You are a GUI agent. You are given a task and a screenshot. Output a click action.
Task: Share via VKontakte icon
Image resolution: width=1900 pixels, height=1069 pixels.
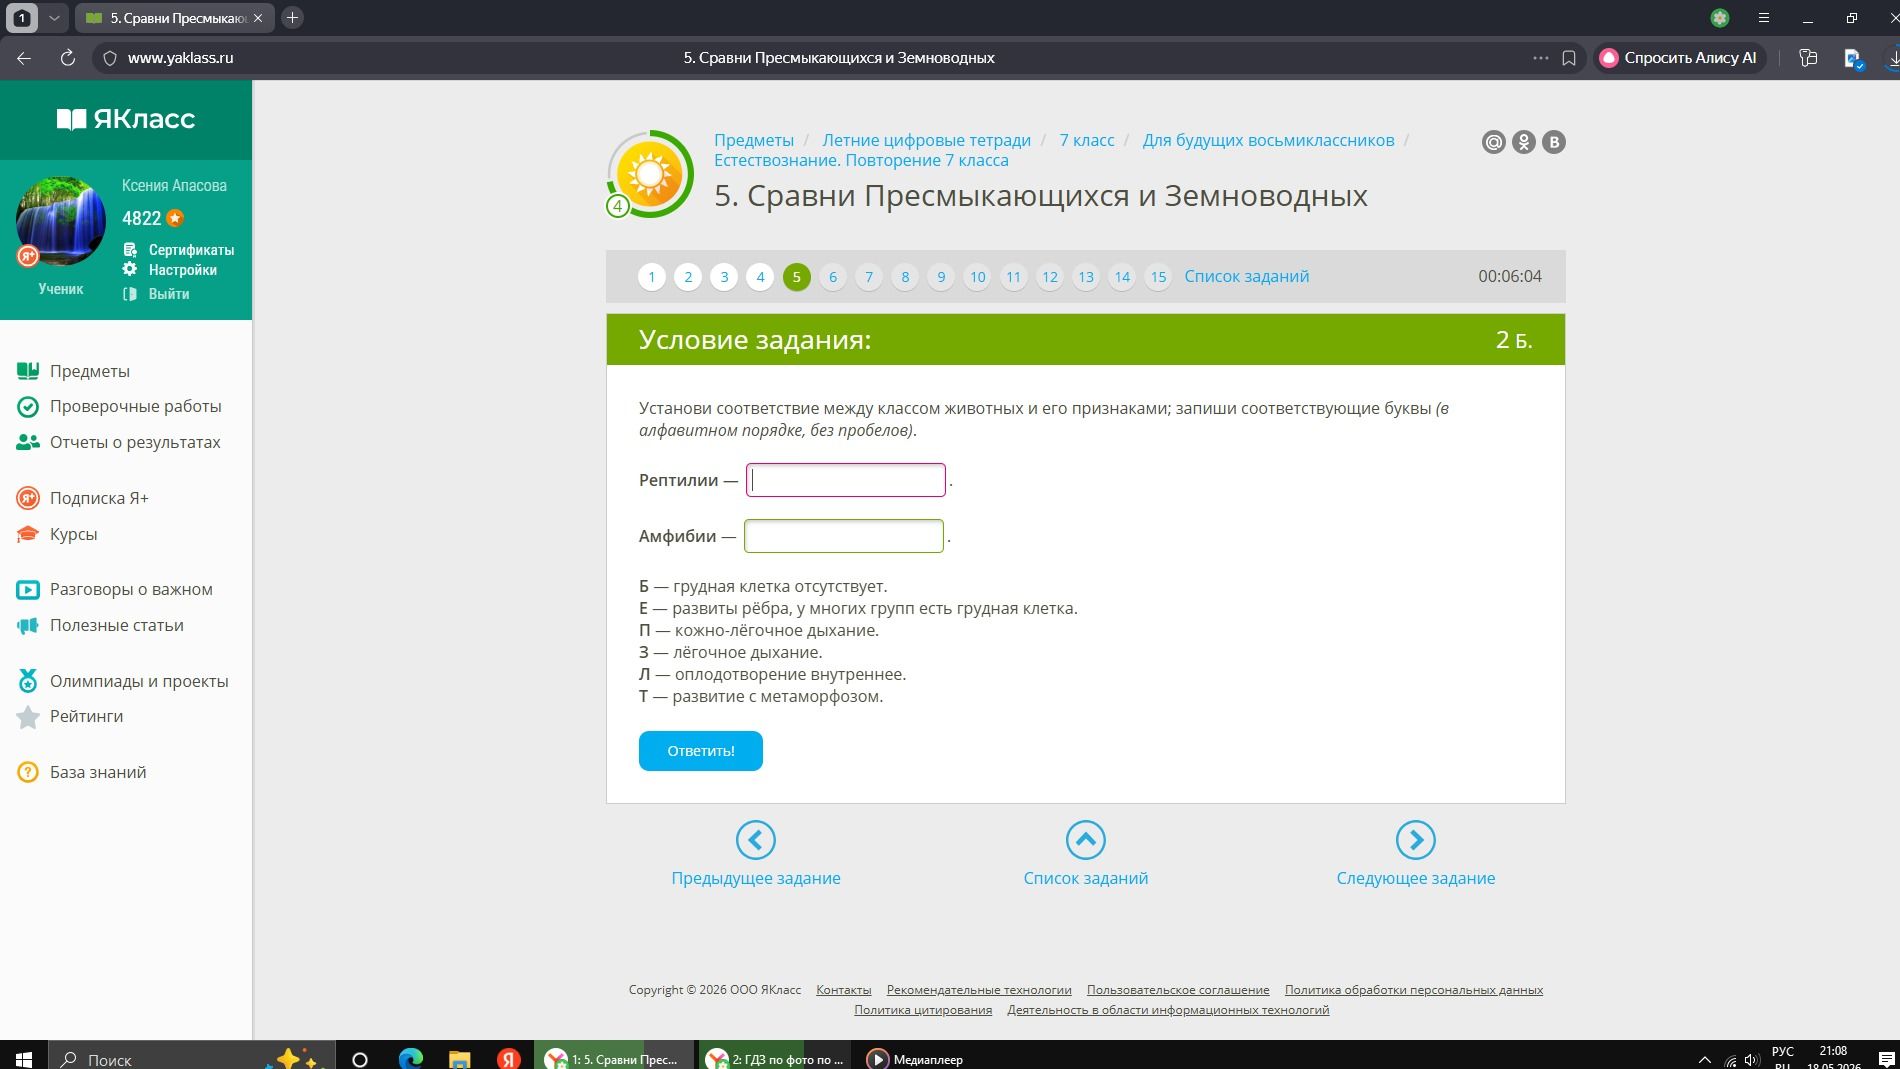[1553, 142]
